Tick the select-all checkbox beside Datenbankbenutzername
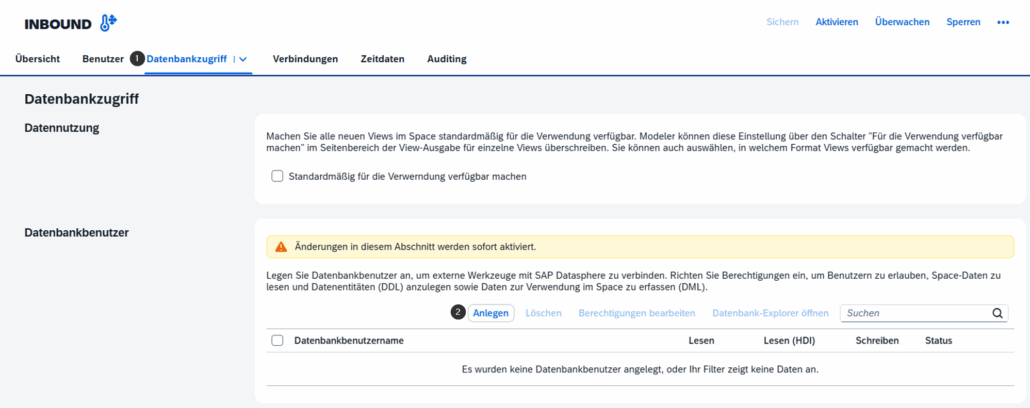This screenshot has width=1030, height=408. point(277,340)
